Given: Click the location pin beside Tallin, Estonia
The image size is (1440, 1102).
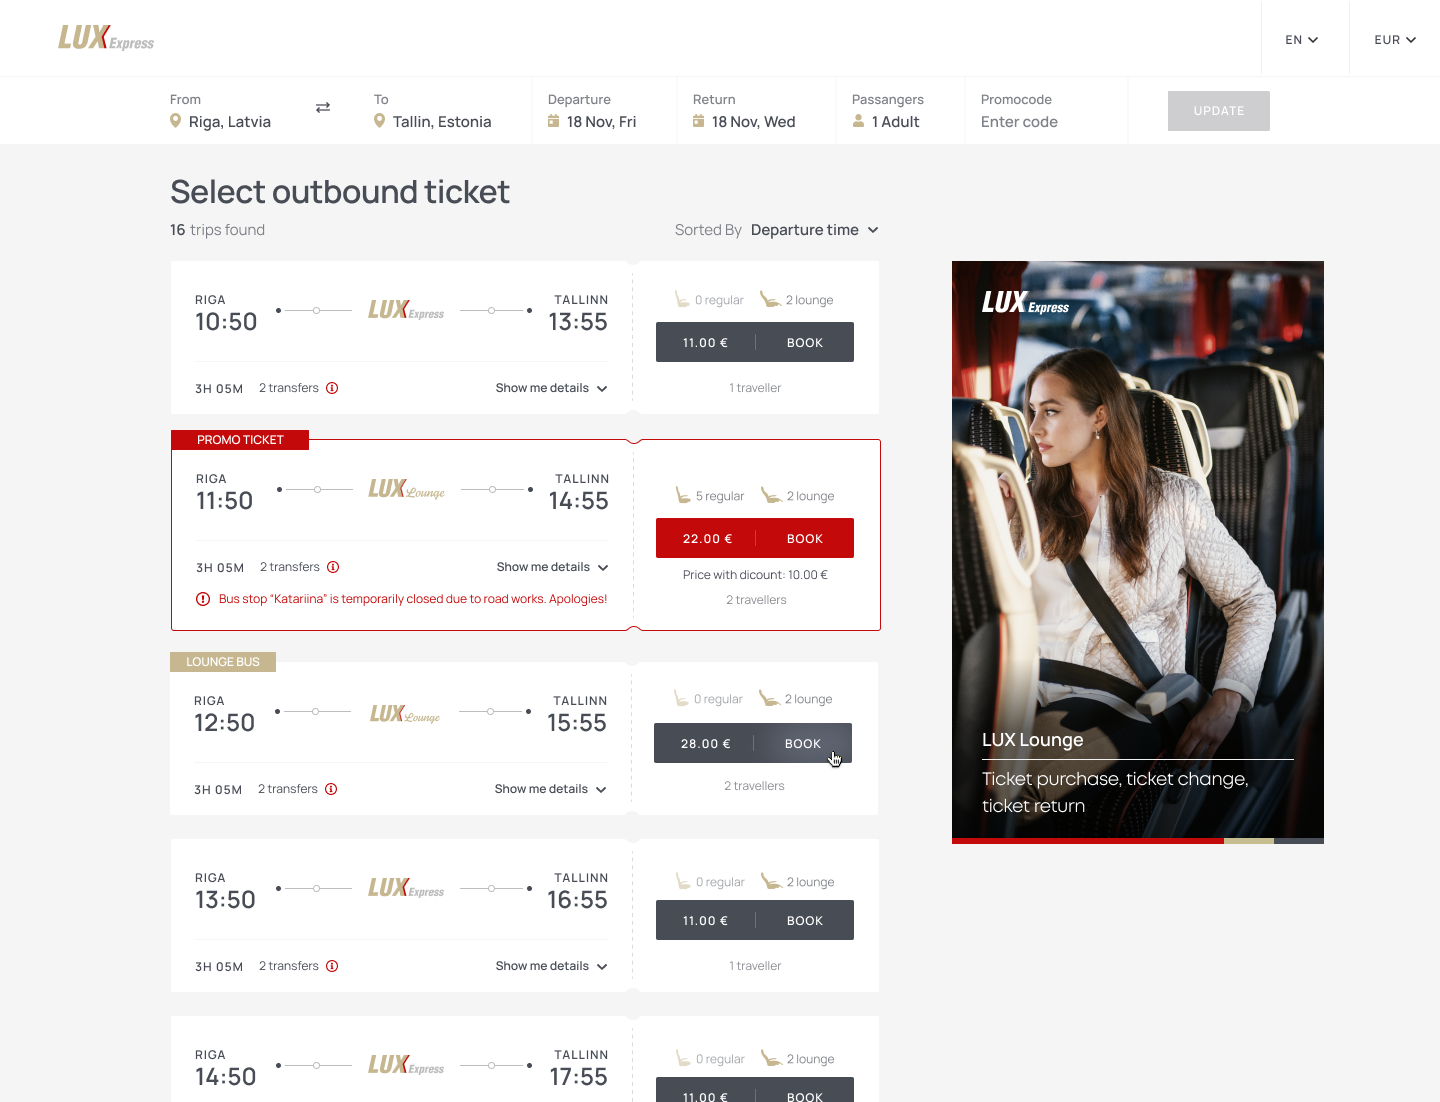Looking at the screenshot, I should point(380,121).
